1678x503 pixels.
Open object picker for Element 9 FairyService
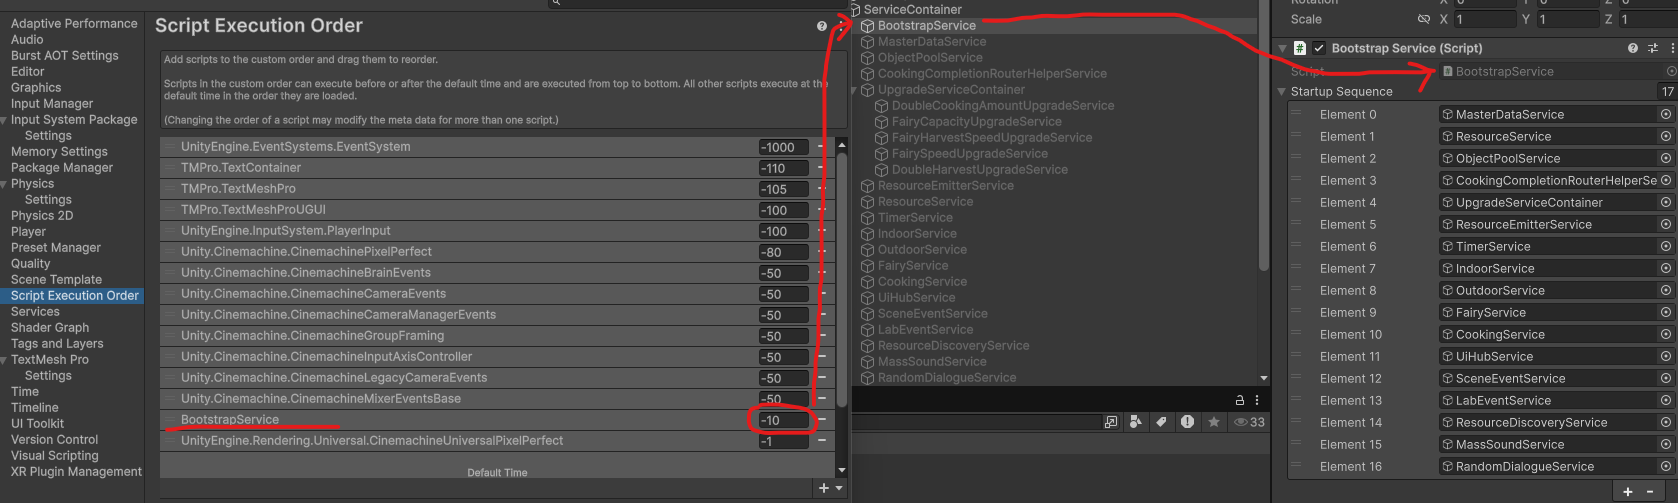point(1666,312)
